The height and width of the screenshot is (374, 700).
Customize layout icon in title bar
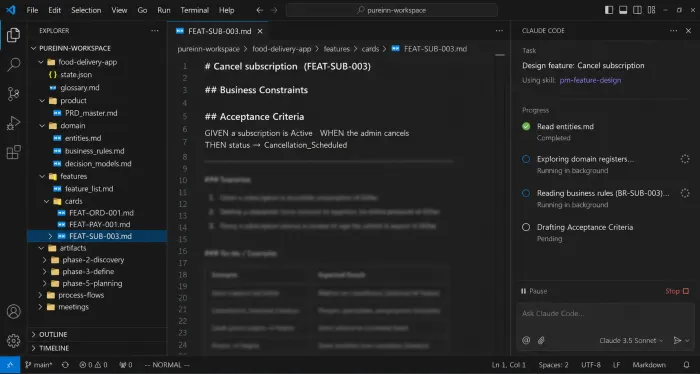click(651, 10)
